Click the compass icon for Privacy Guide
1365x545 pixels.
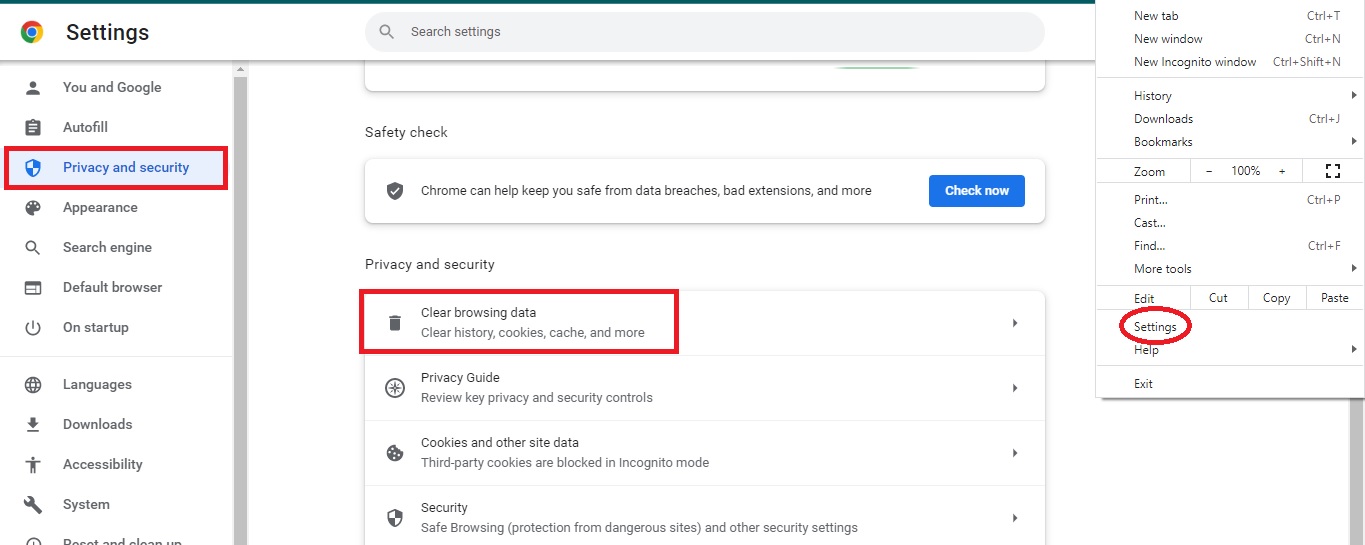click(395, 387)
